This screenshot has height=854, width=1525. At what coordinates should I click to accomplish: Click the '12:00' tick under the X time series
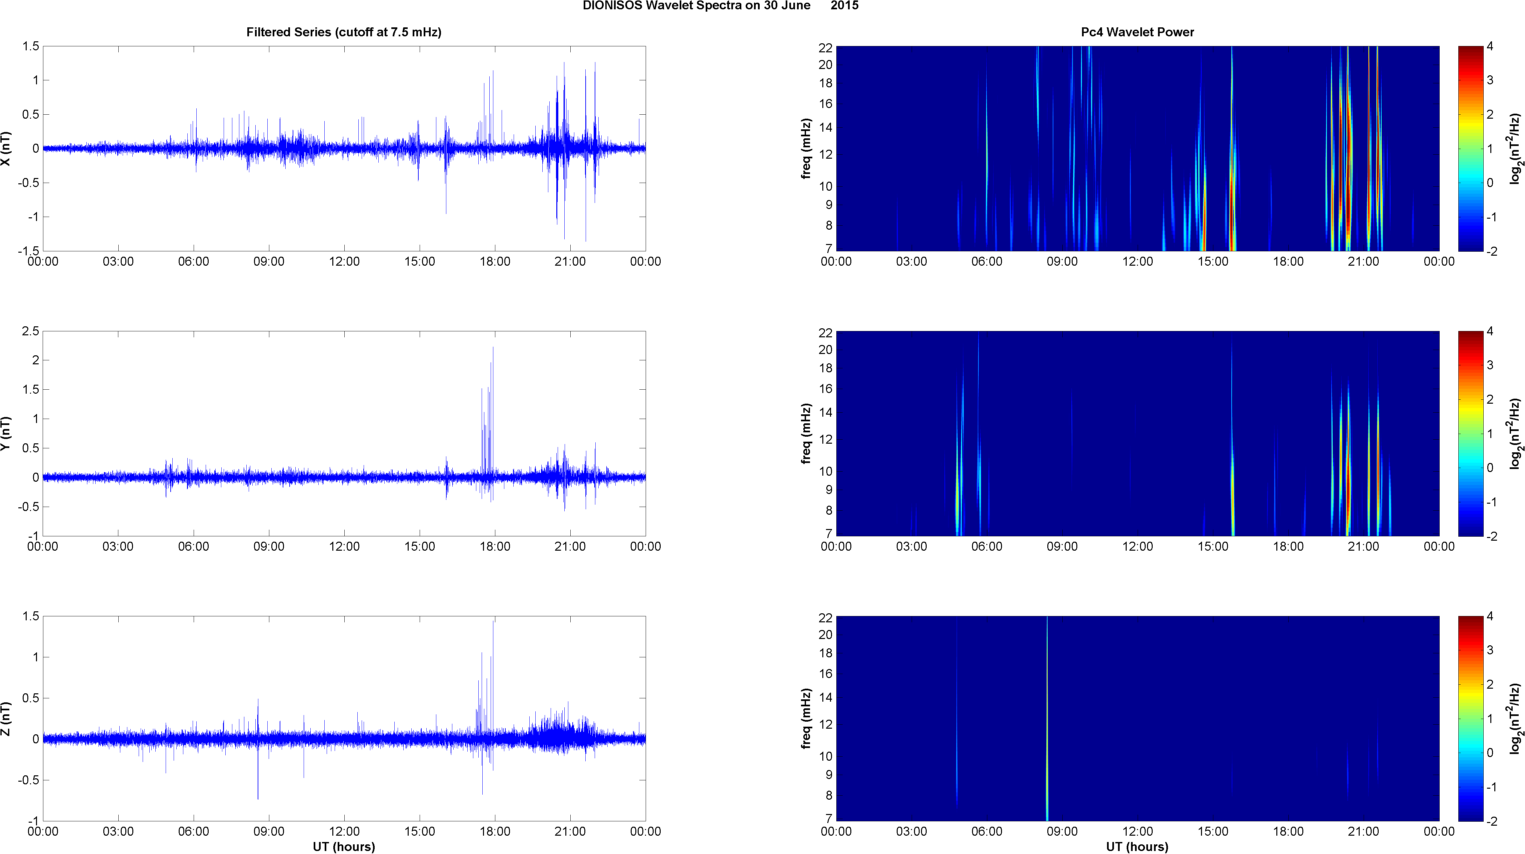pyautogui.click(x=344, y=262)
